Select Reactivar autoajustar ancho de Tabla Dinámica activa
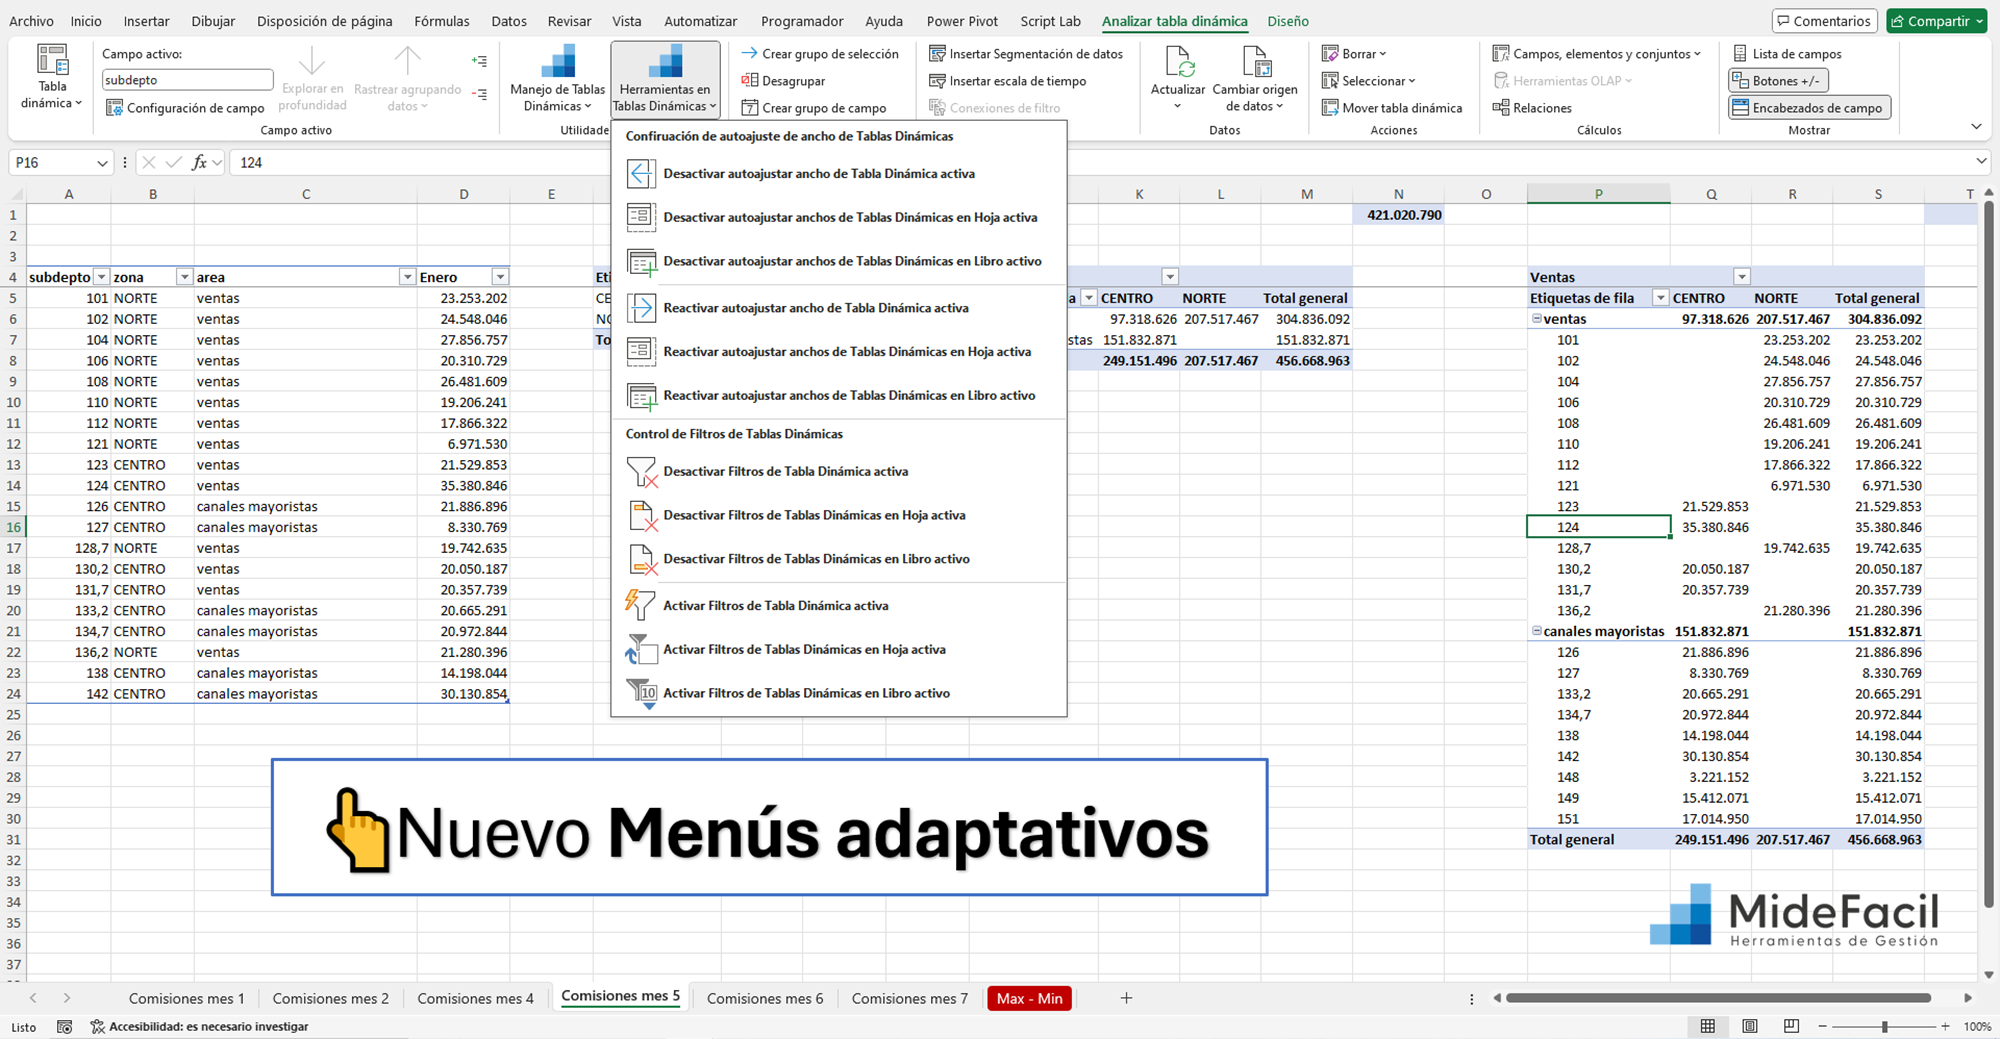The width and height of the screenshot is (2000, 1039). pyautogui.click(x=838, y=308)
